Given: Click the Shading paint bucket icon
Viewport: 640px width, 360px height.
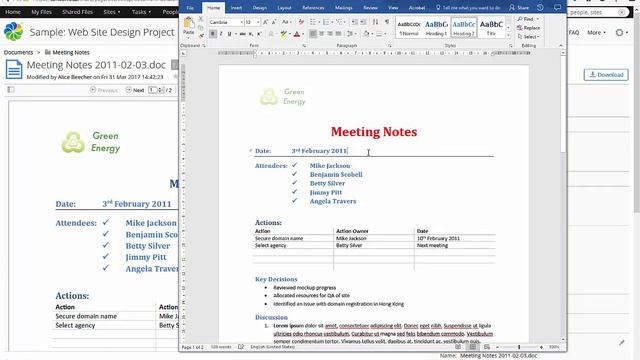Looking at the screenshot, I should pos(366,34).
